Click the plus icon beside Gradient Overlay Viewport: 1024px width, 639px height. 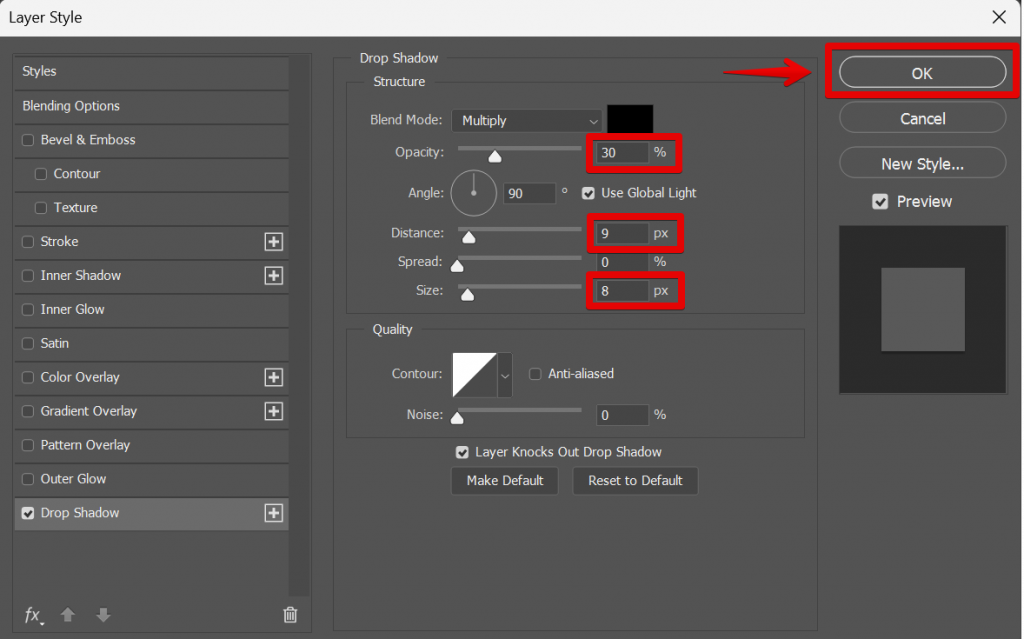[x=273, y=411]
